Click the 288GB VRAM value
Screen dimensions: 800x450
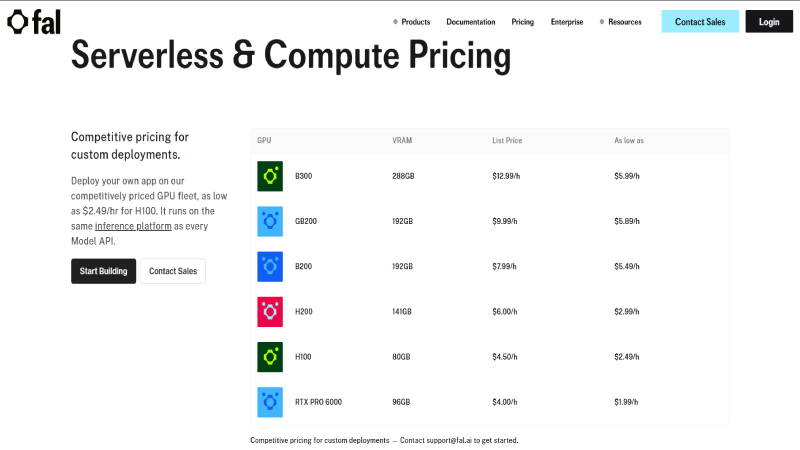(x=403, y=176)
